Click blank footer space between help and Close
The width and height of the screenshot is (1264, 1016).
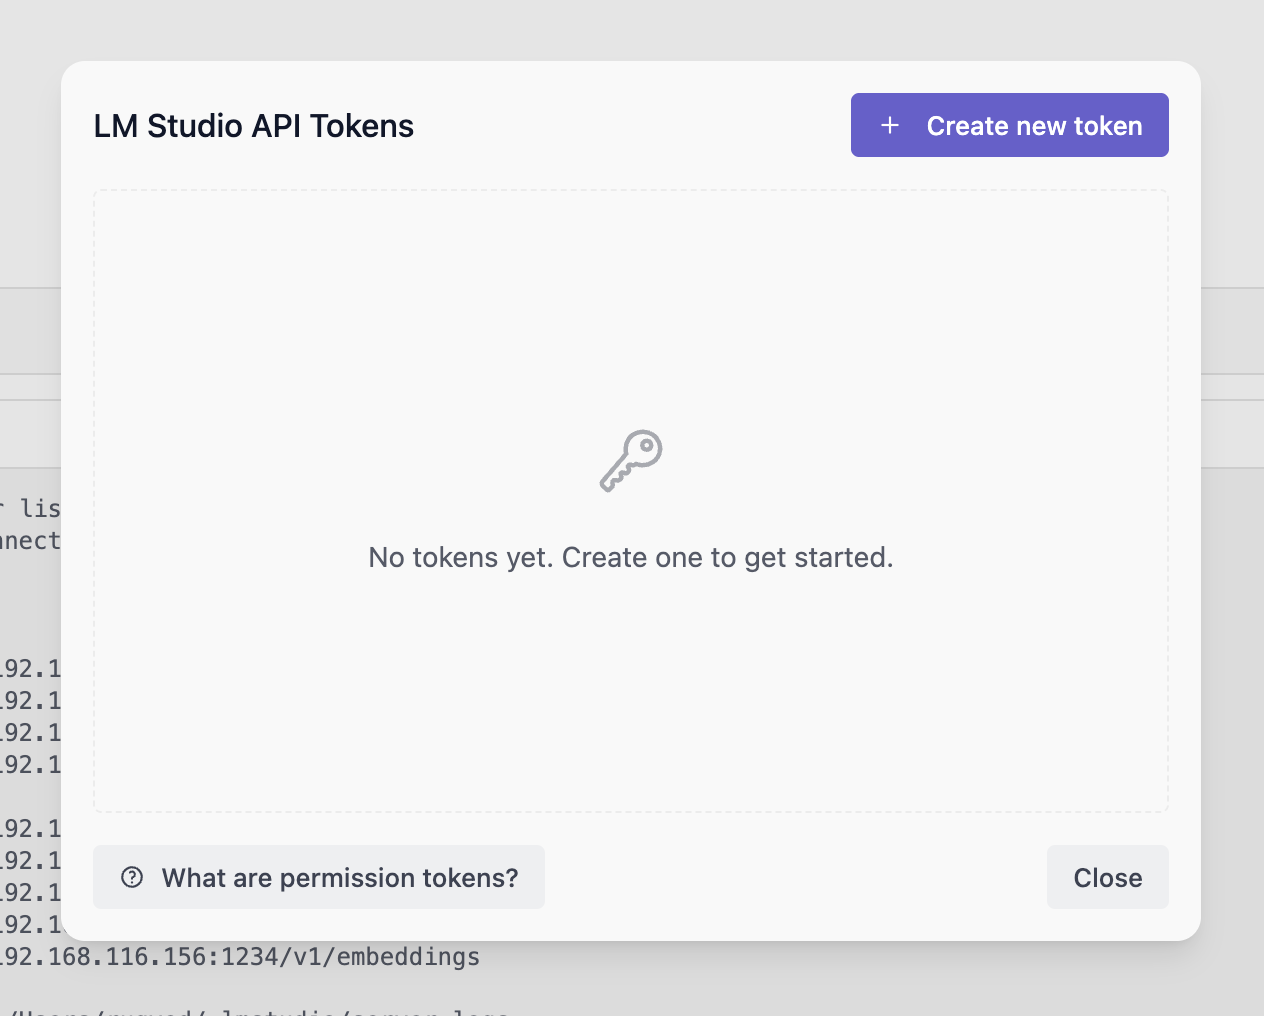pyautogui.click(x=795, y=877)
